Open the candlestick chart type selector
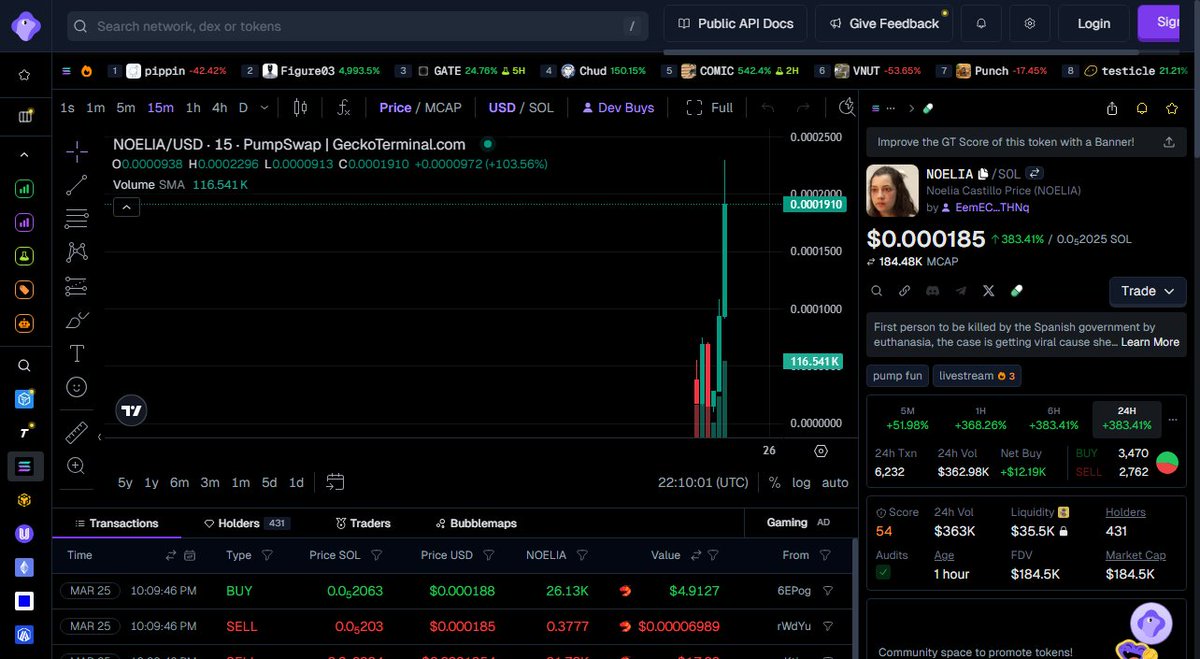The width and height of the screenshot is (1200, 659). coord(300,107)
